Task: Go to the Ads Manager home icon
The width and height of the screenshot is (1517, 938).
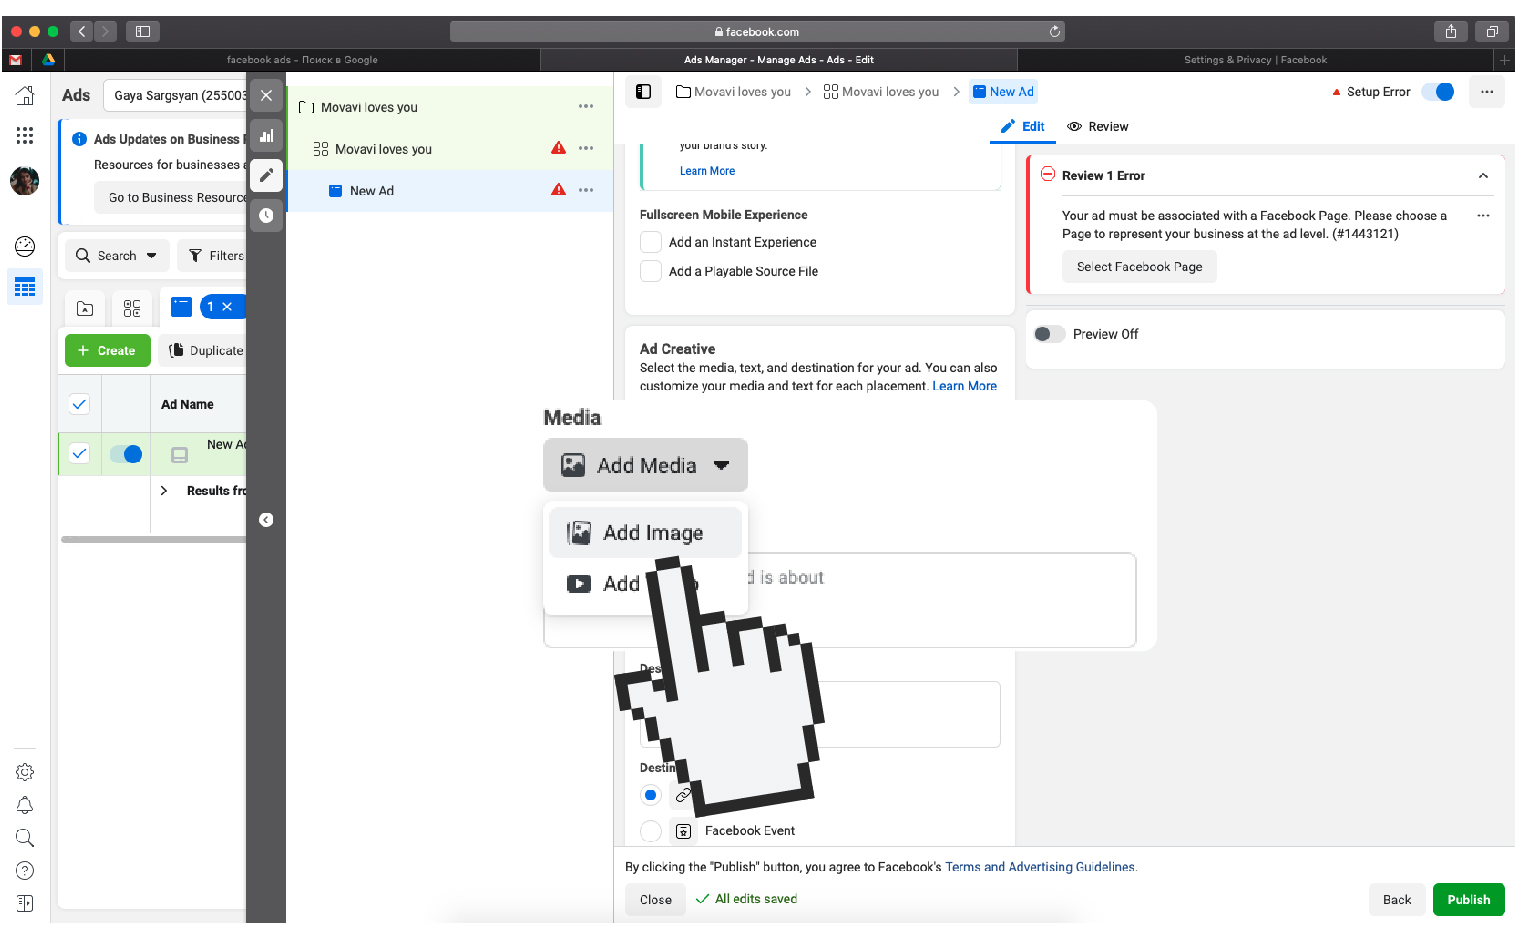Action: (25, 96)
